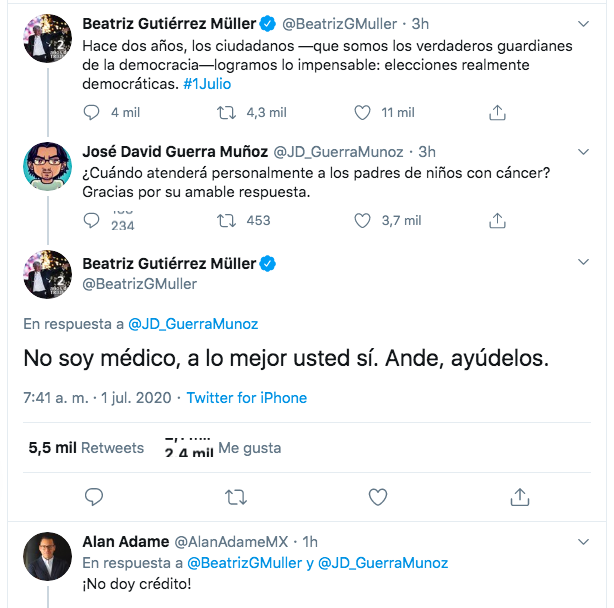Retweet the main tweet "No soy médico"

(237, 496)
